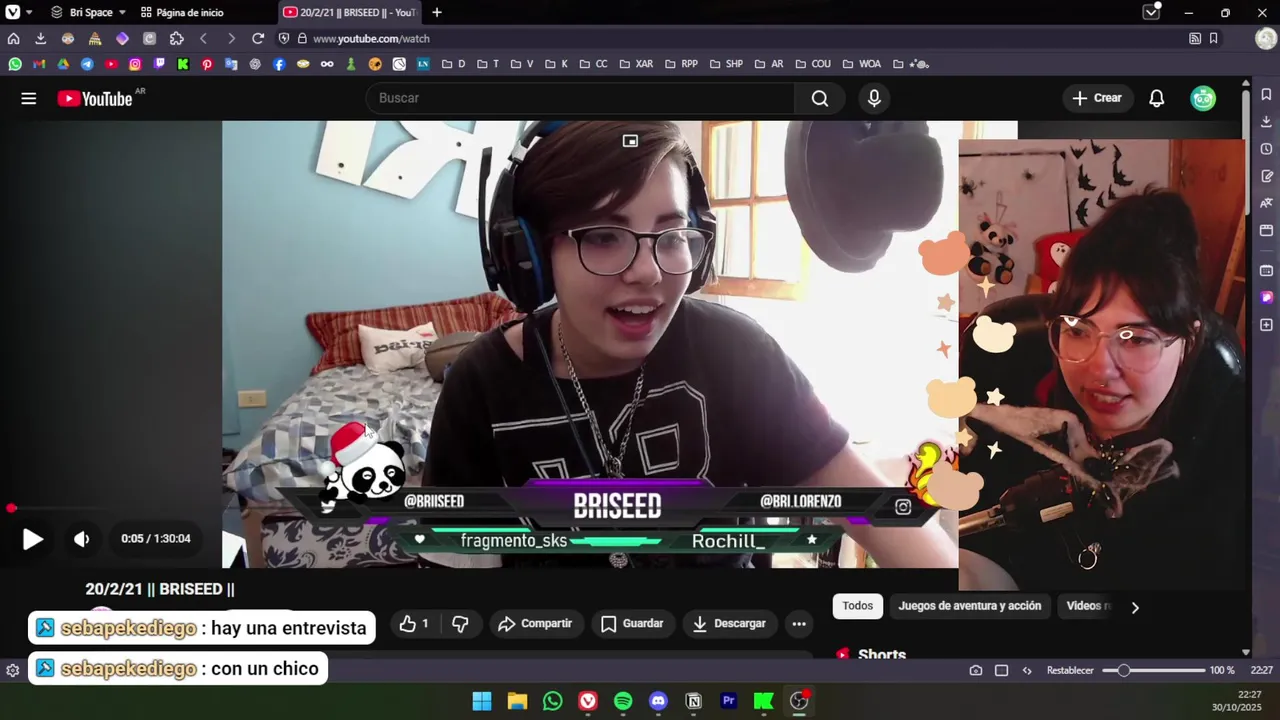Image resolution: width=1280 pixels, height=720 pixels.
Task: Toggle video mute speaker button
Action: pos(82,539)
